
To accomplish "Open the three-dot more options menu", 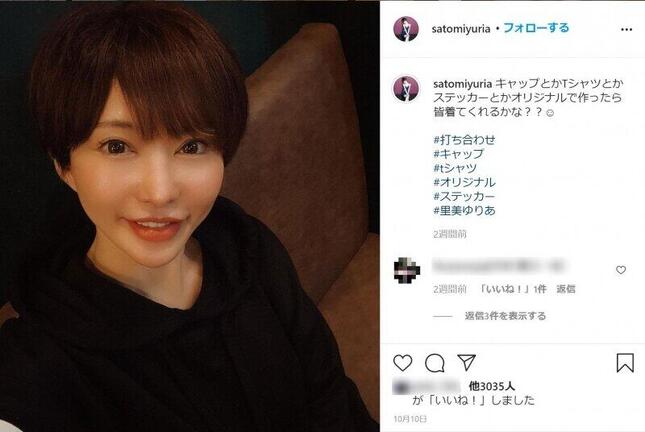I will (626, 30).
